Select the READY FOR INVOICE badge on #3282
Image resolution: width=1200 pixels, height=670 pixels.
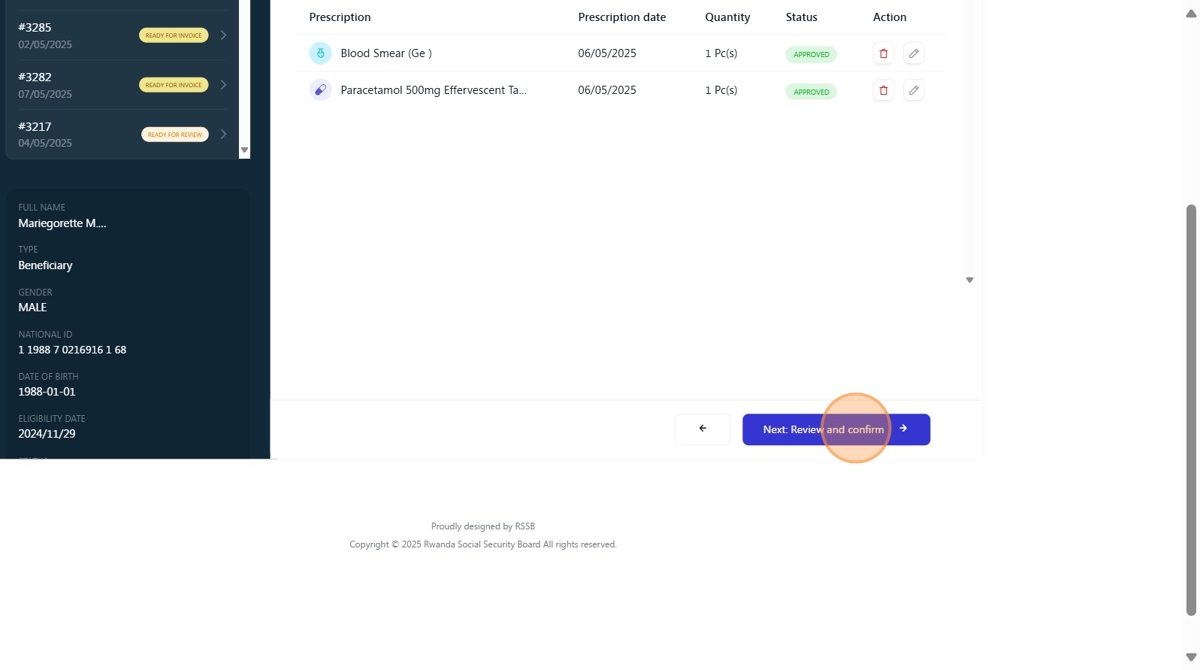click(174, 85)
